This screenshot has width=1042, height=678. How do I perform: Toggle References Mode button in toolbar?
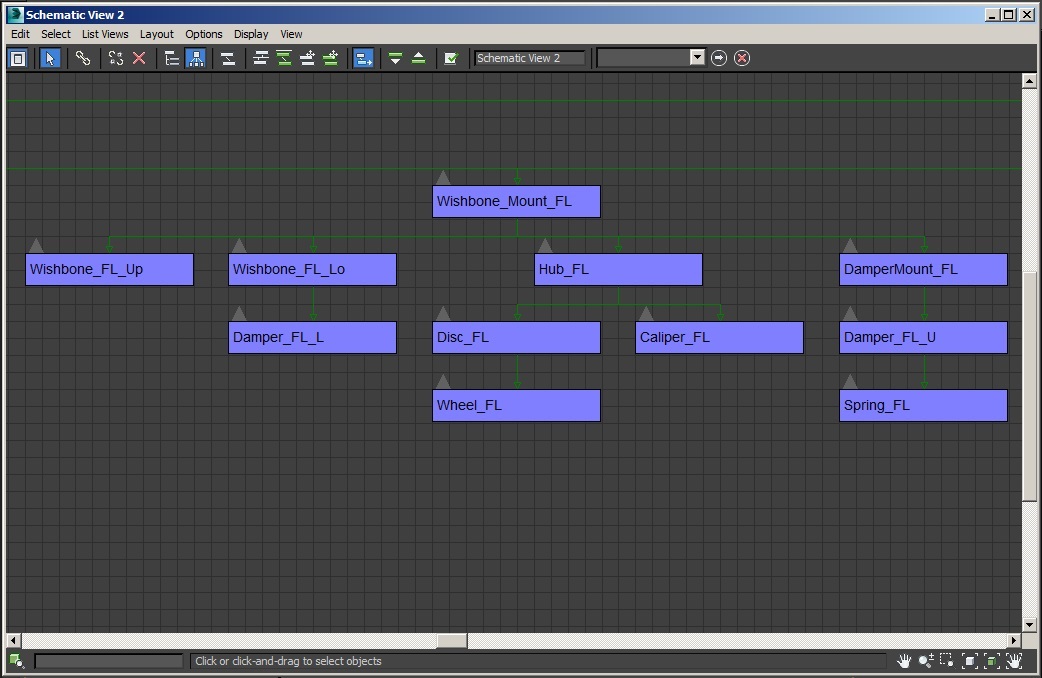[195, 58]
